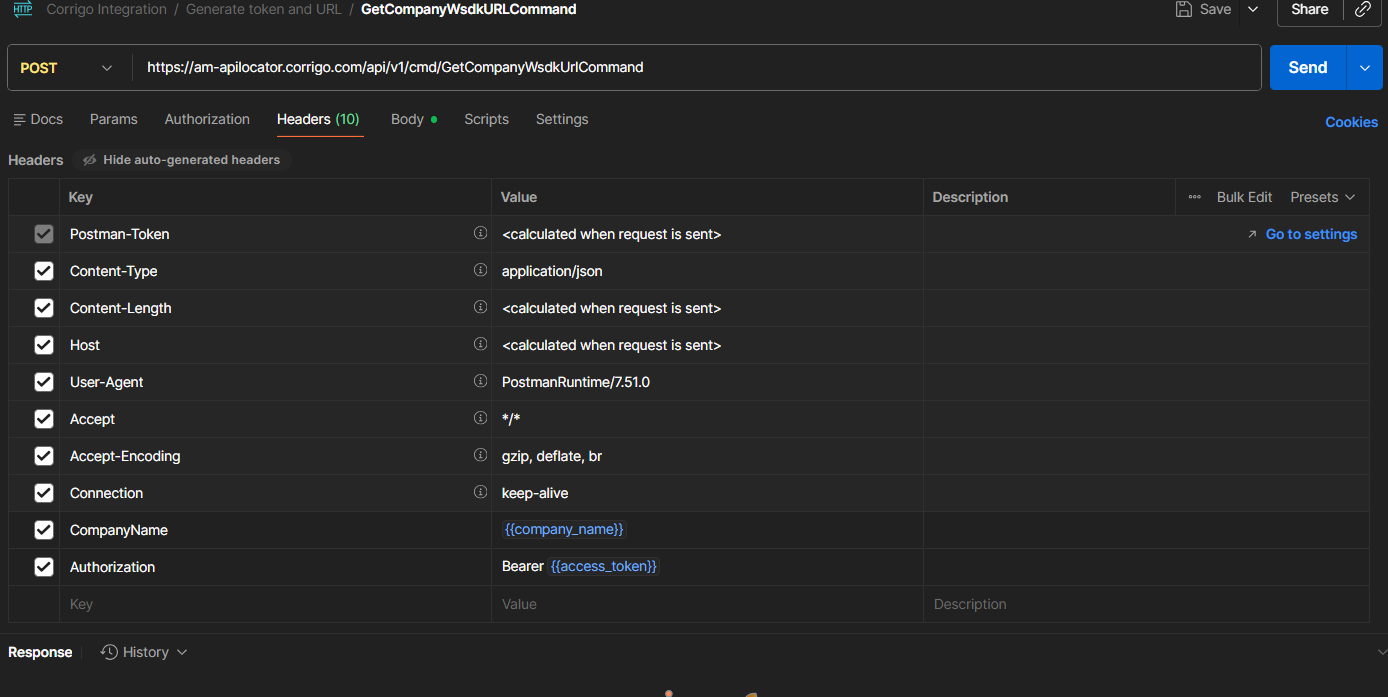Viewport: 1388px width, 697px height.
Task: Copy request link via chain icon
Action: click(1363, 9)
